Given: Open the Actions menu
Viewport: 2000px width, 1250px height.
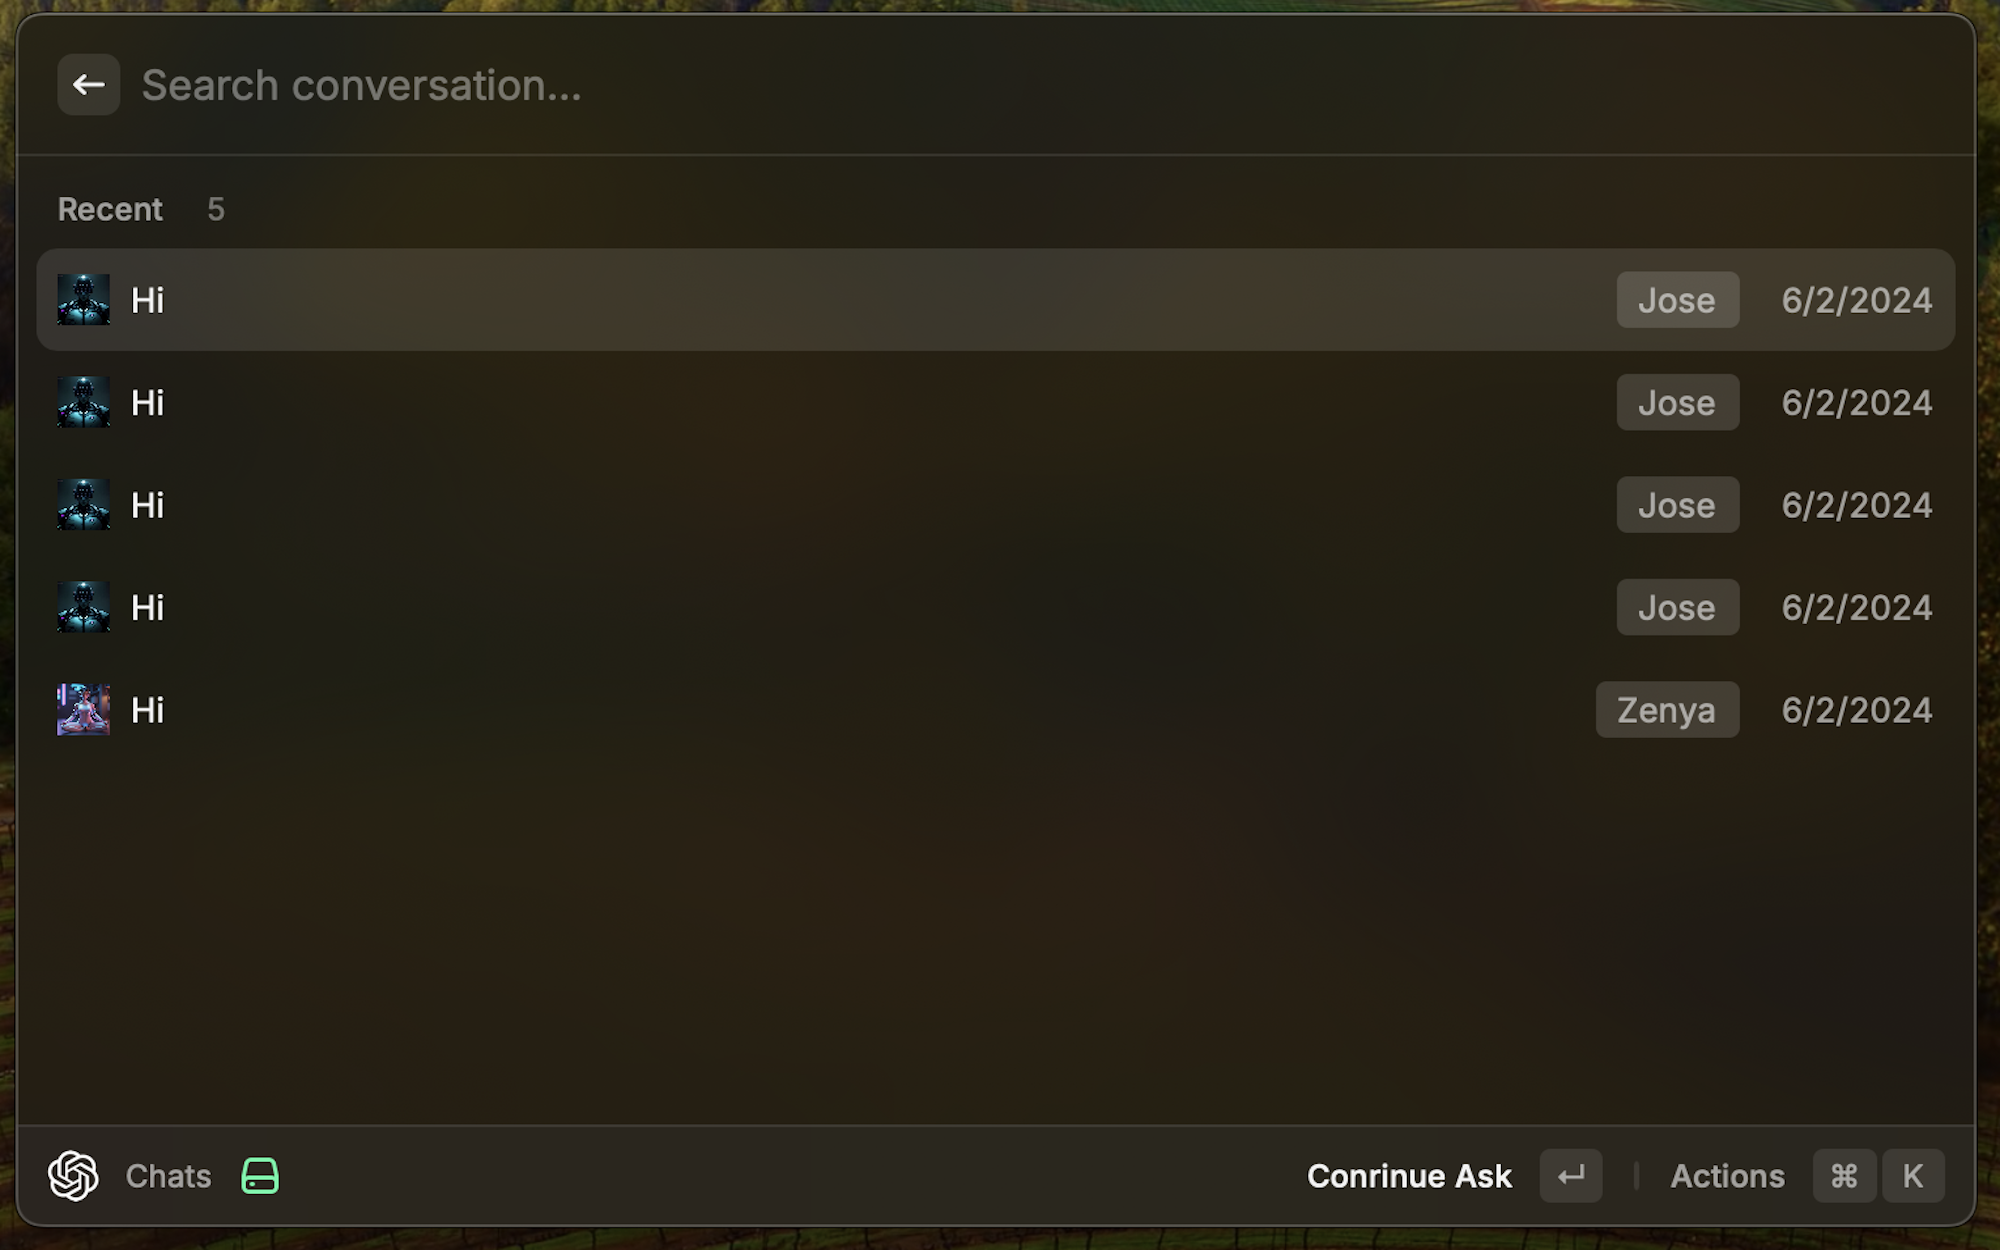Looking at the screenshot, I should (x=1727, y=1176).
